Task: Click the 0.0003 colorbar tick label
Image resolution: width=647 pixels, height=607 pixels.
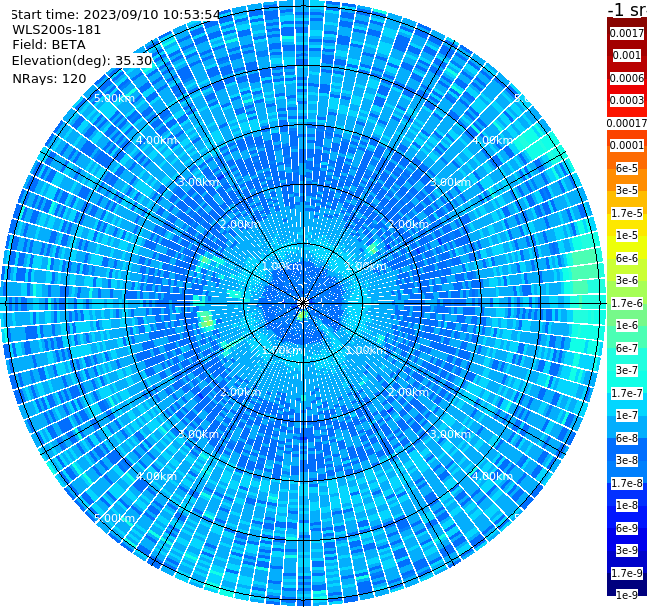Action: (627, 100)
